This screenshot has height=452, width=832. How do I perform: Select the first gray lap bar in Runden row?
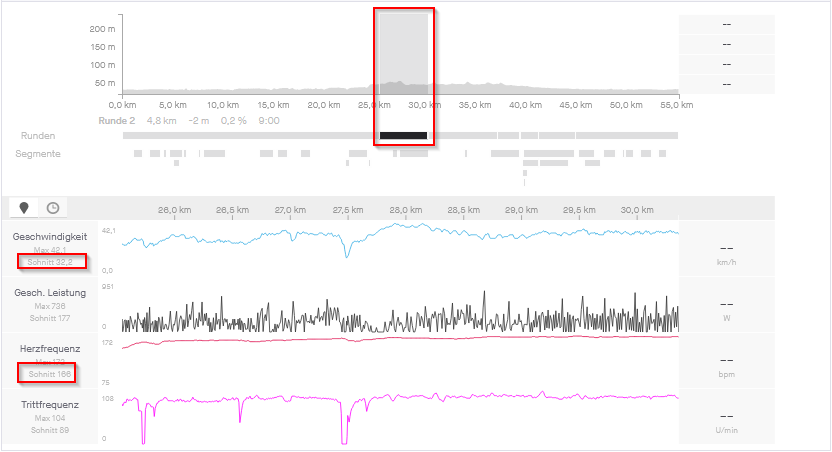(250, 135)
